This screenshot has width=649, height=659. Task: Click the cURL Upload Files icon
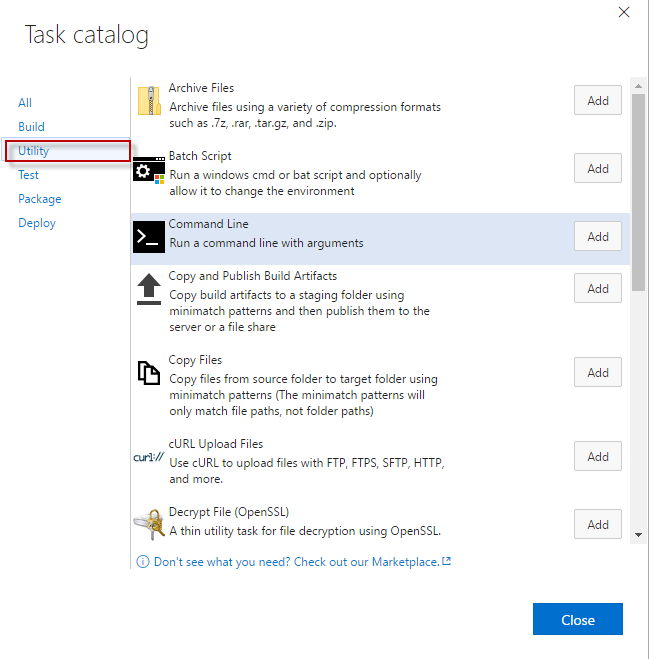[149, 457]
